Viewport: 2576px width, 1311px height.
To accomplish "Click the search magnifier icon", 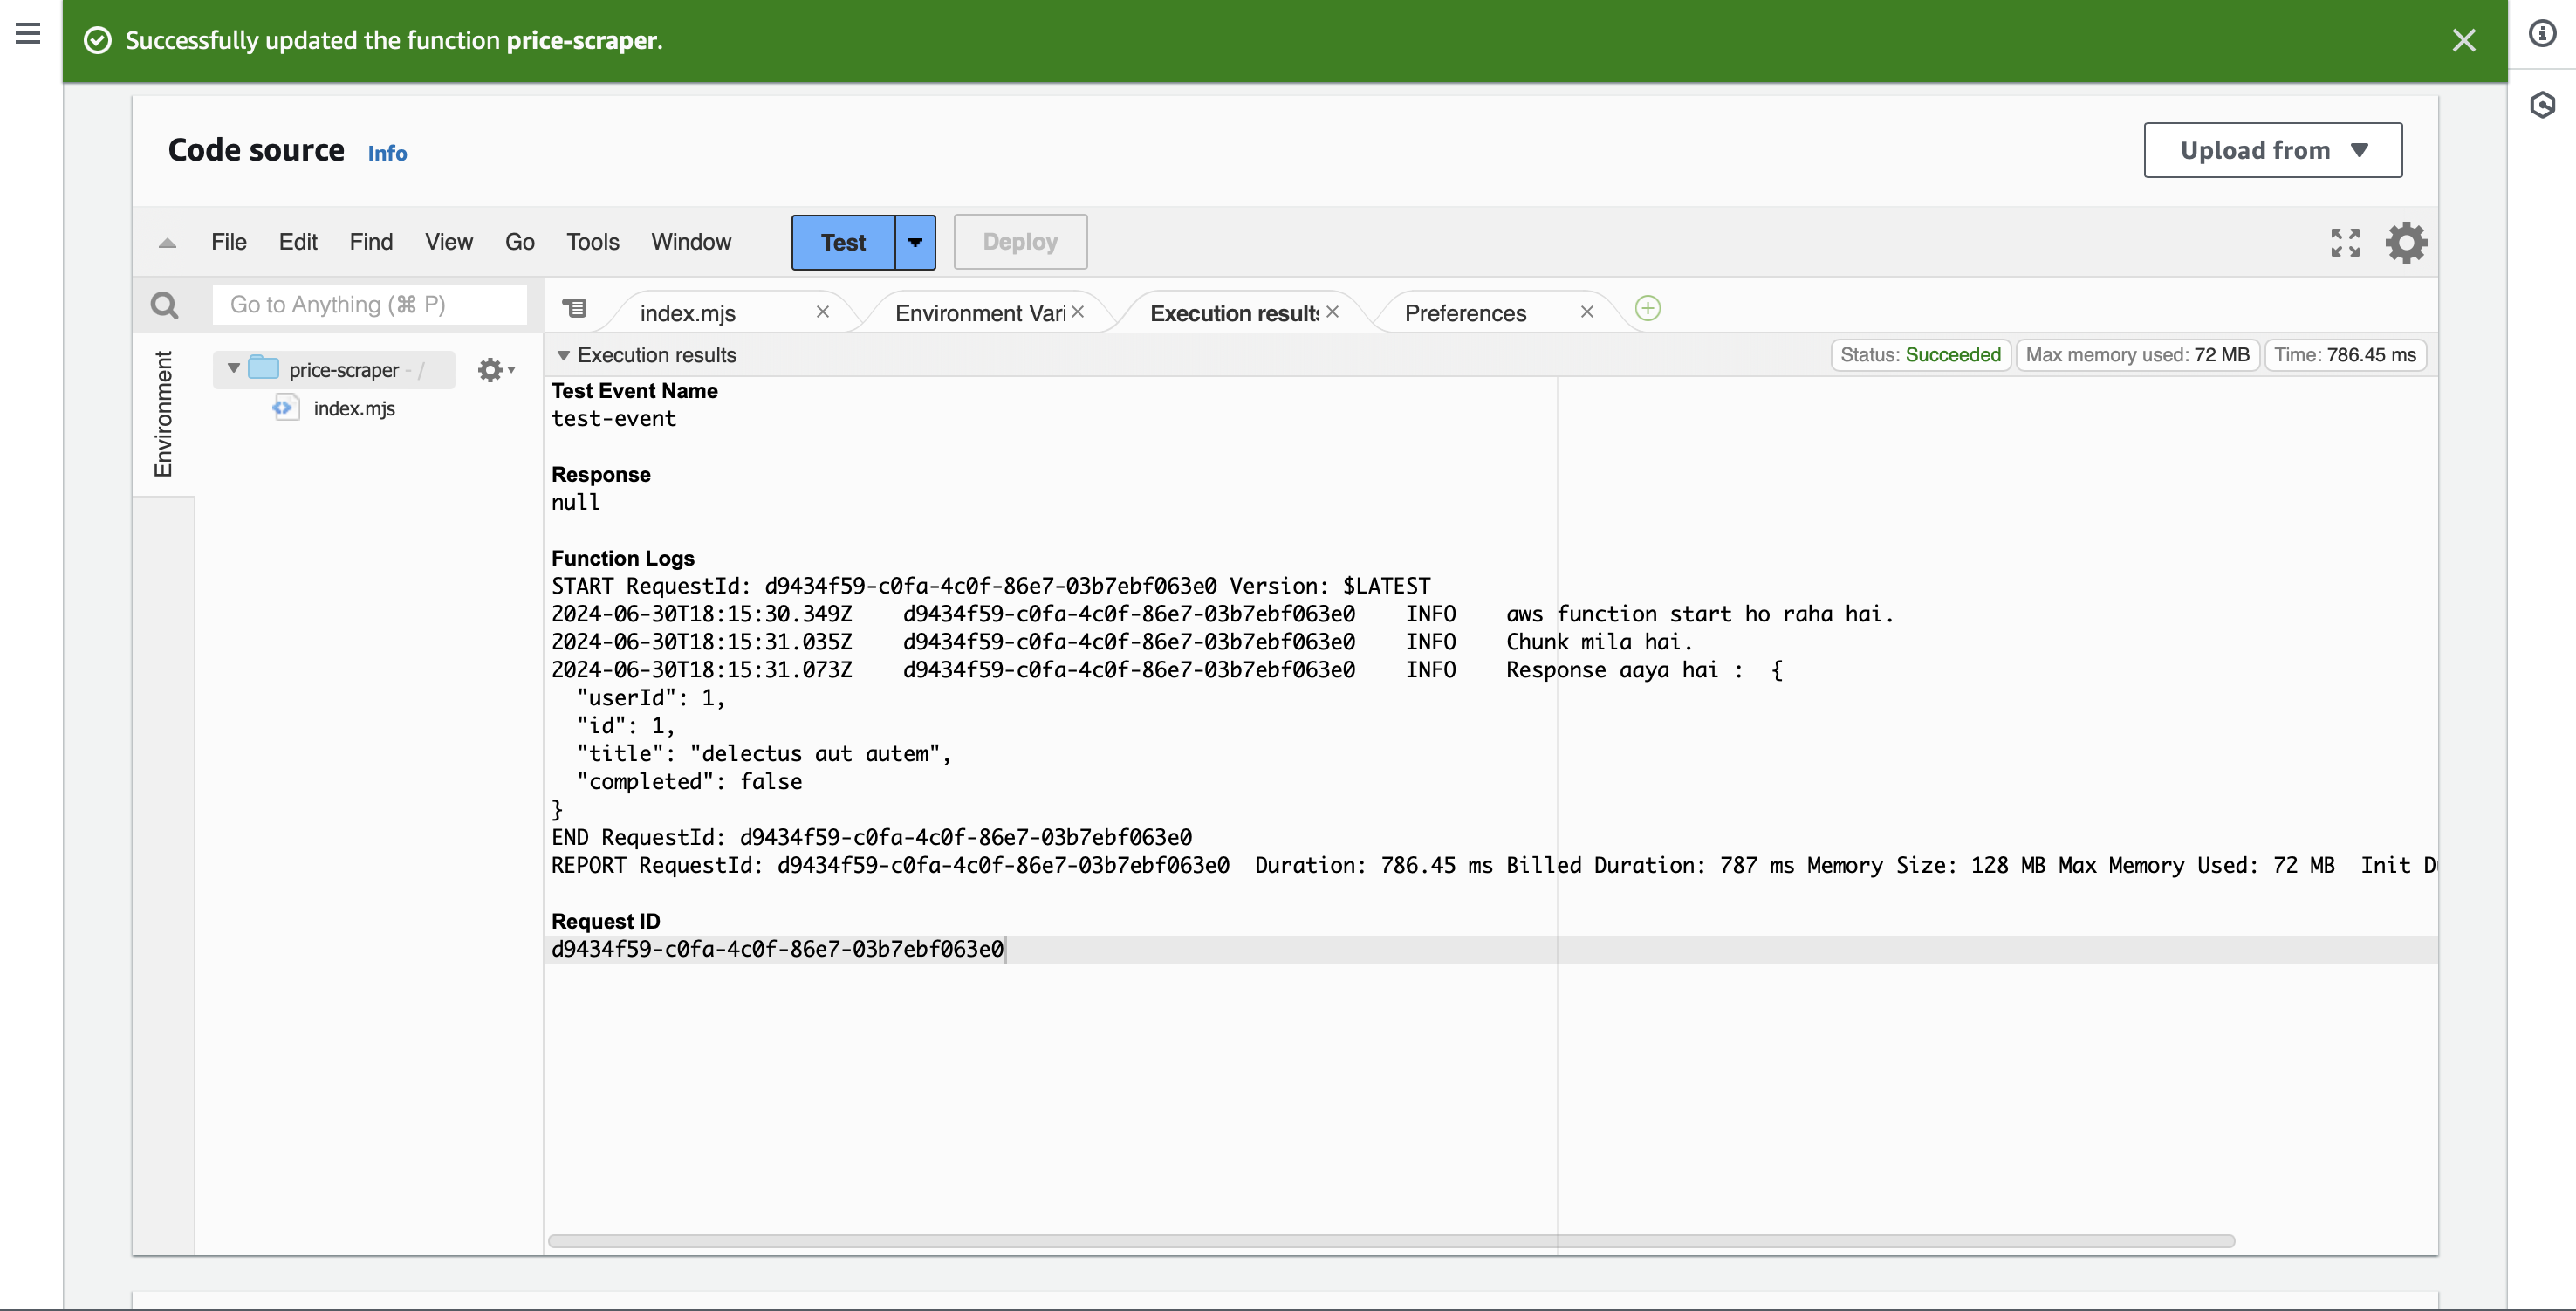I will pyautogui.click(x=164, y=305).
